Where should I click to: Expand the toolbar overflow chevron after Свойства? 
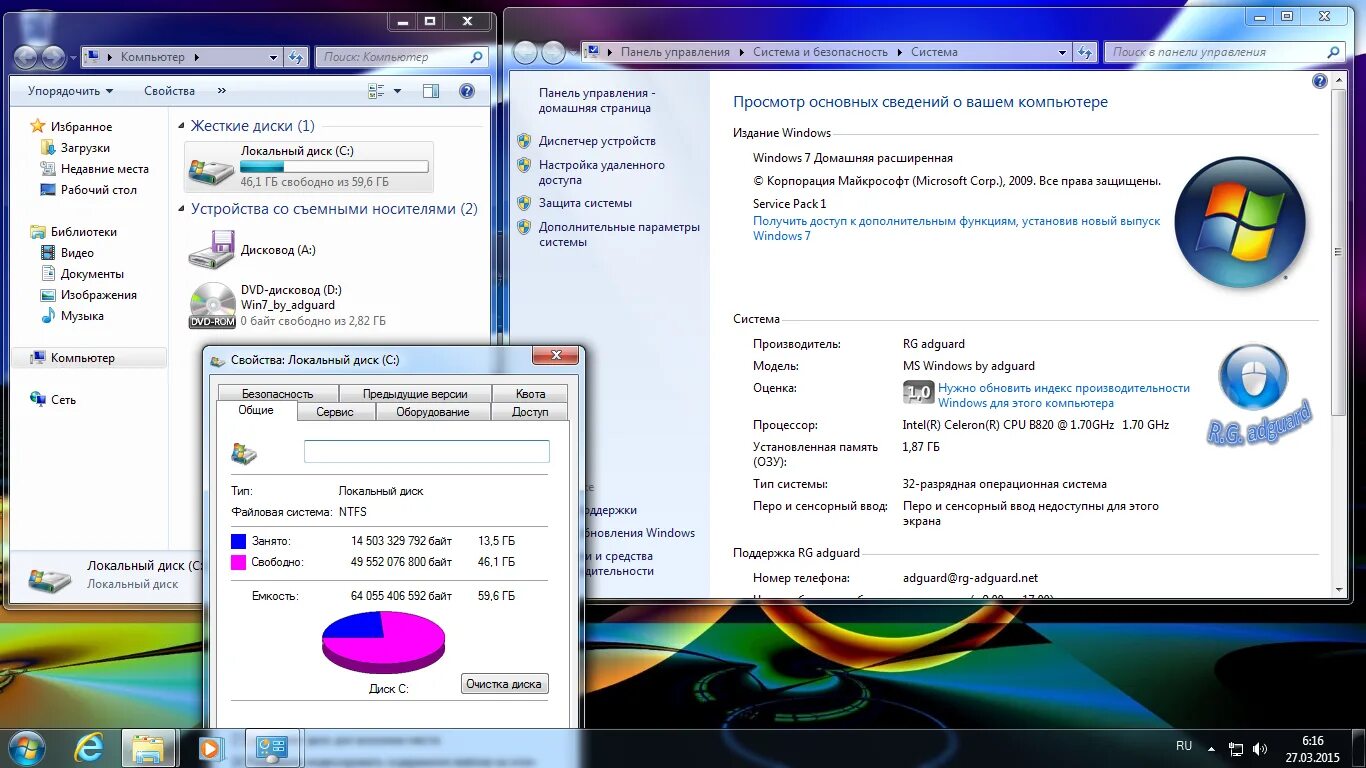(x=222, y=91)
